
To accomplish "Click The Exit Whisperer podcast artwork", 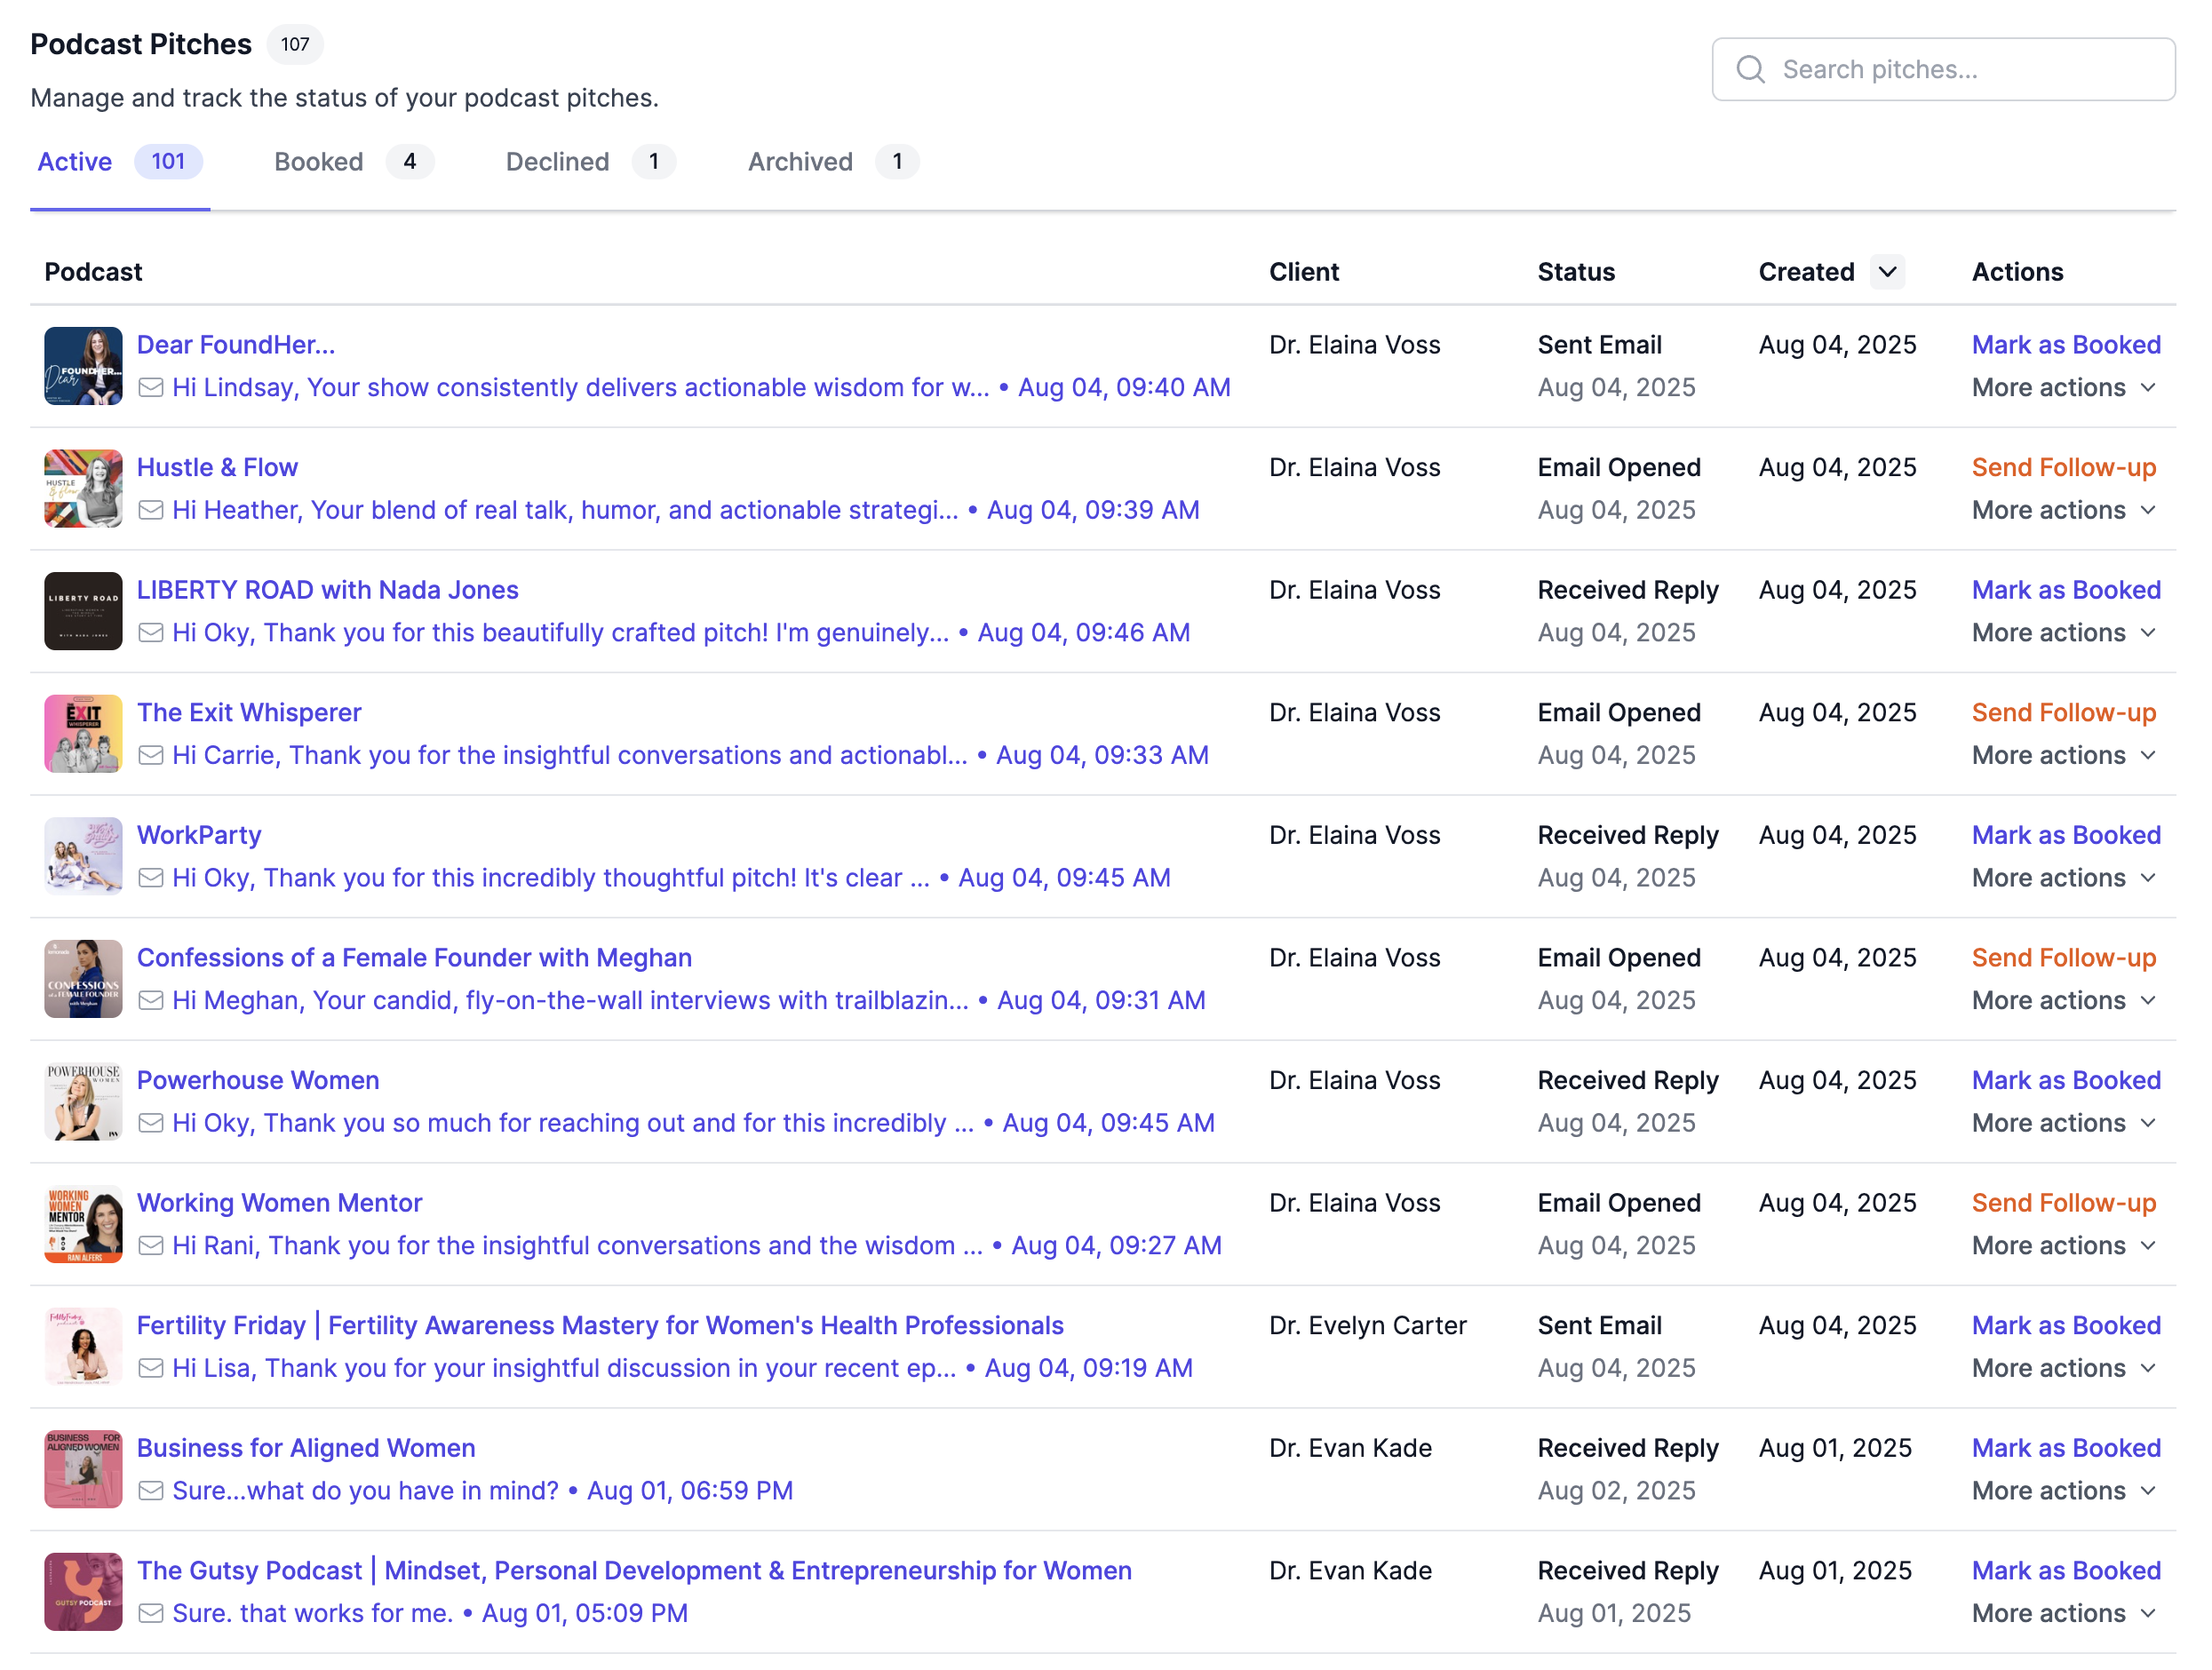I will click(83, 733).
